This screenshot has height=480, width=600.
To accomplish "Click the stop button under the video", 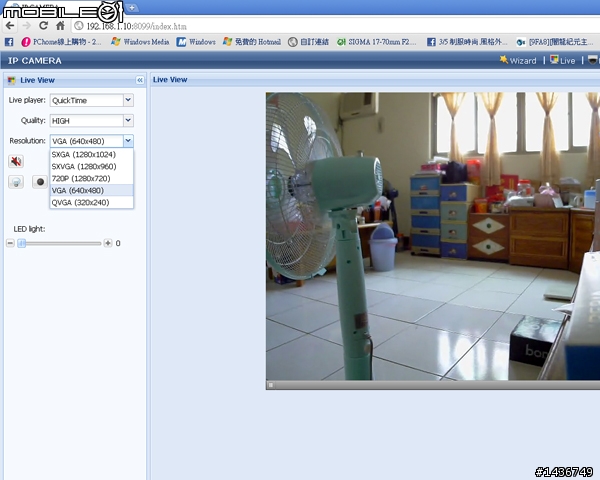I will click(x=271, y=385).
